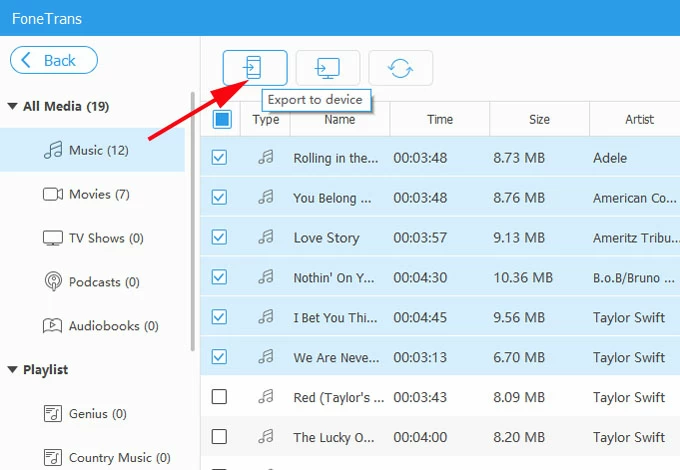Sort songs by Artist column header
The width and height of the screenshot is (680, 470).
(x=639, y=120)
